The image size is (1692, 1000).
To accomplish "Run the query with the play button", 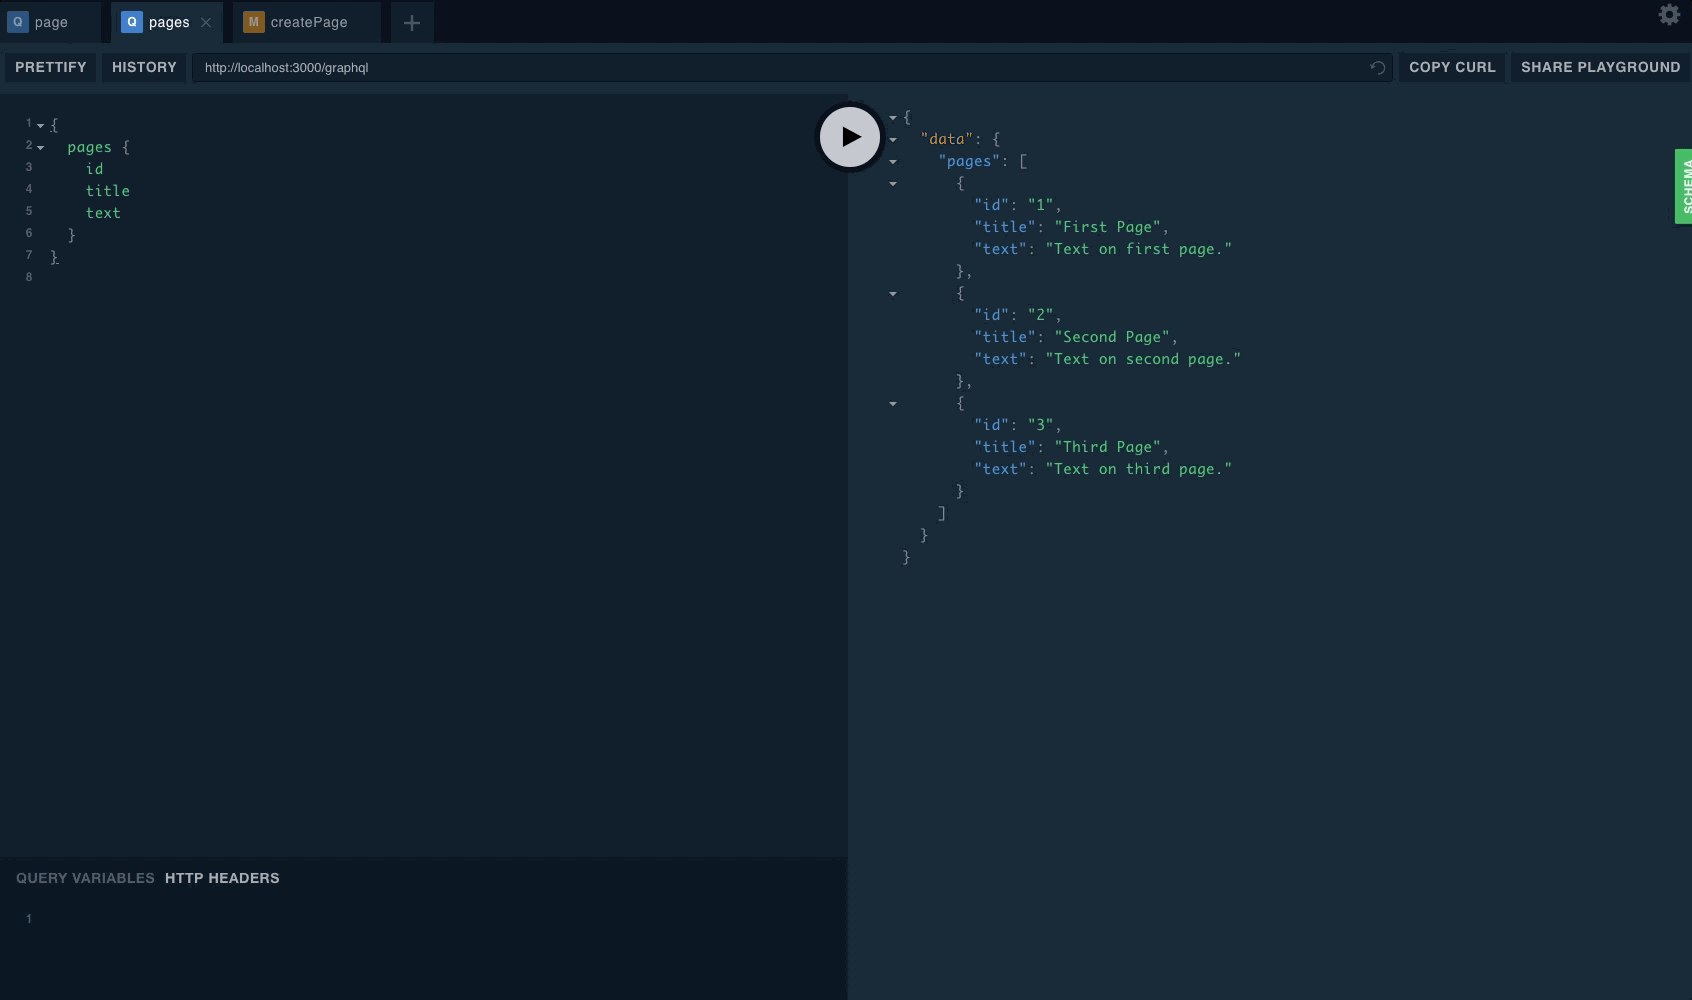I will coord(850,137).
